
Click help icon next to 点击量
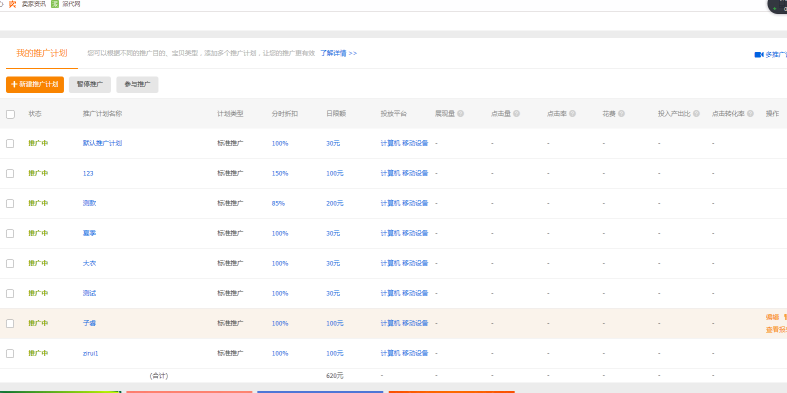tap(516, 114)
